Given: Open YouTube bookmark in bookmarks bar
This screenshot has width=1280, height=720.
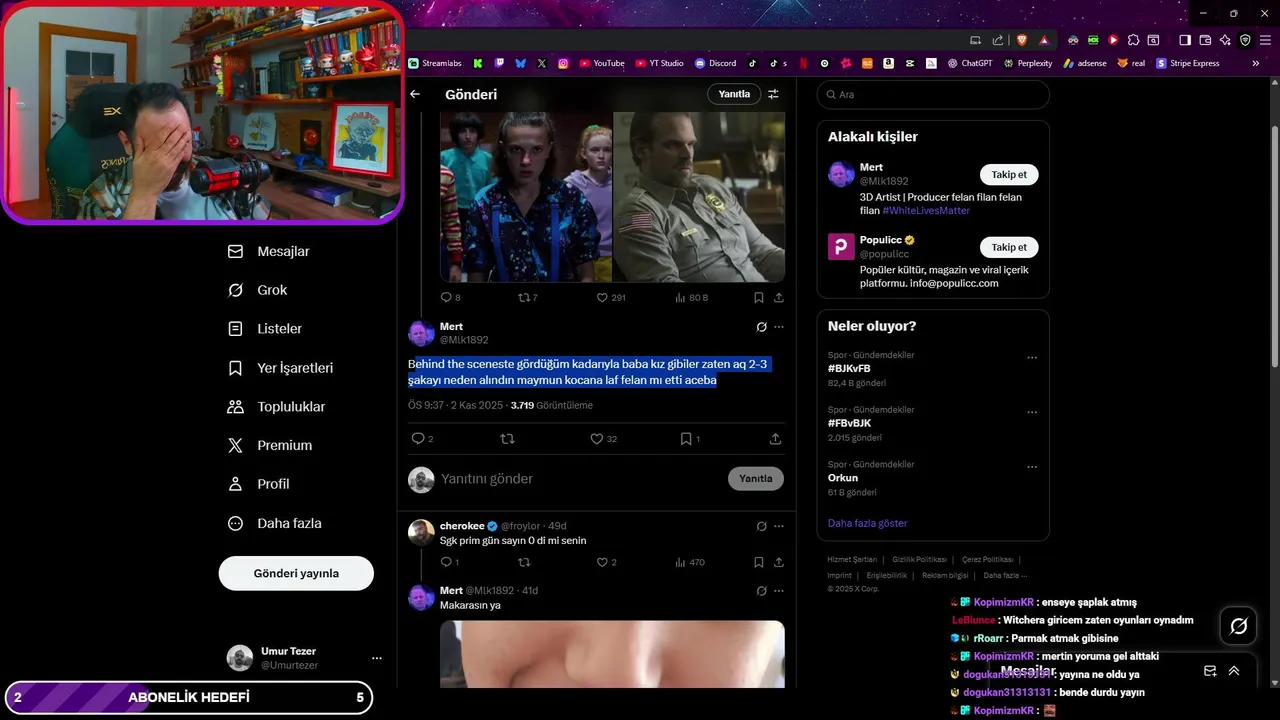Looking at the screenshot, I should coord(602,63).
